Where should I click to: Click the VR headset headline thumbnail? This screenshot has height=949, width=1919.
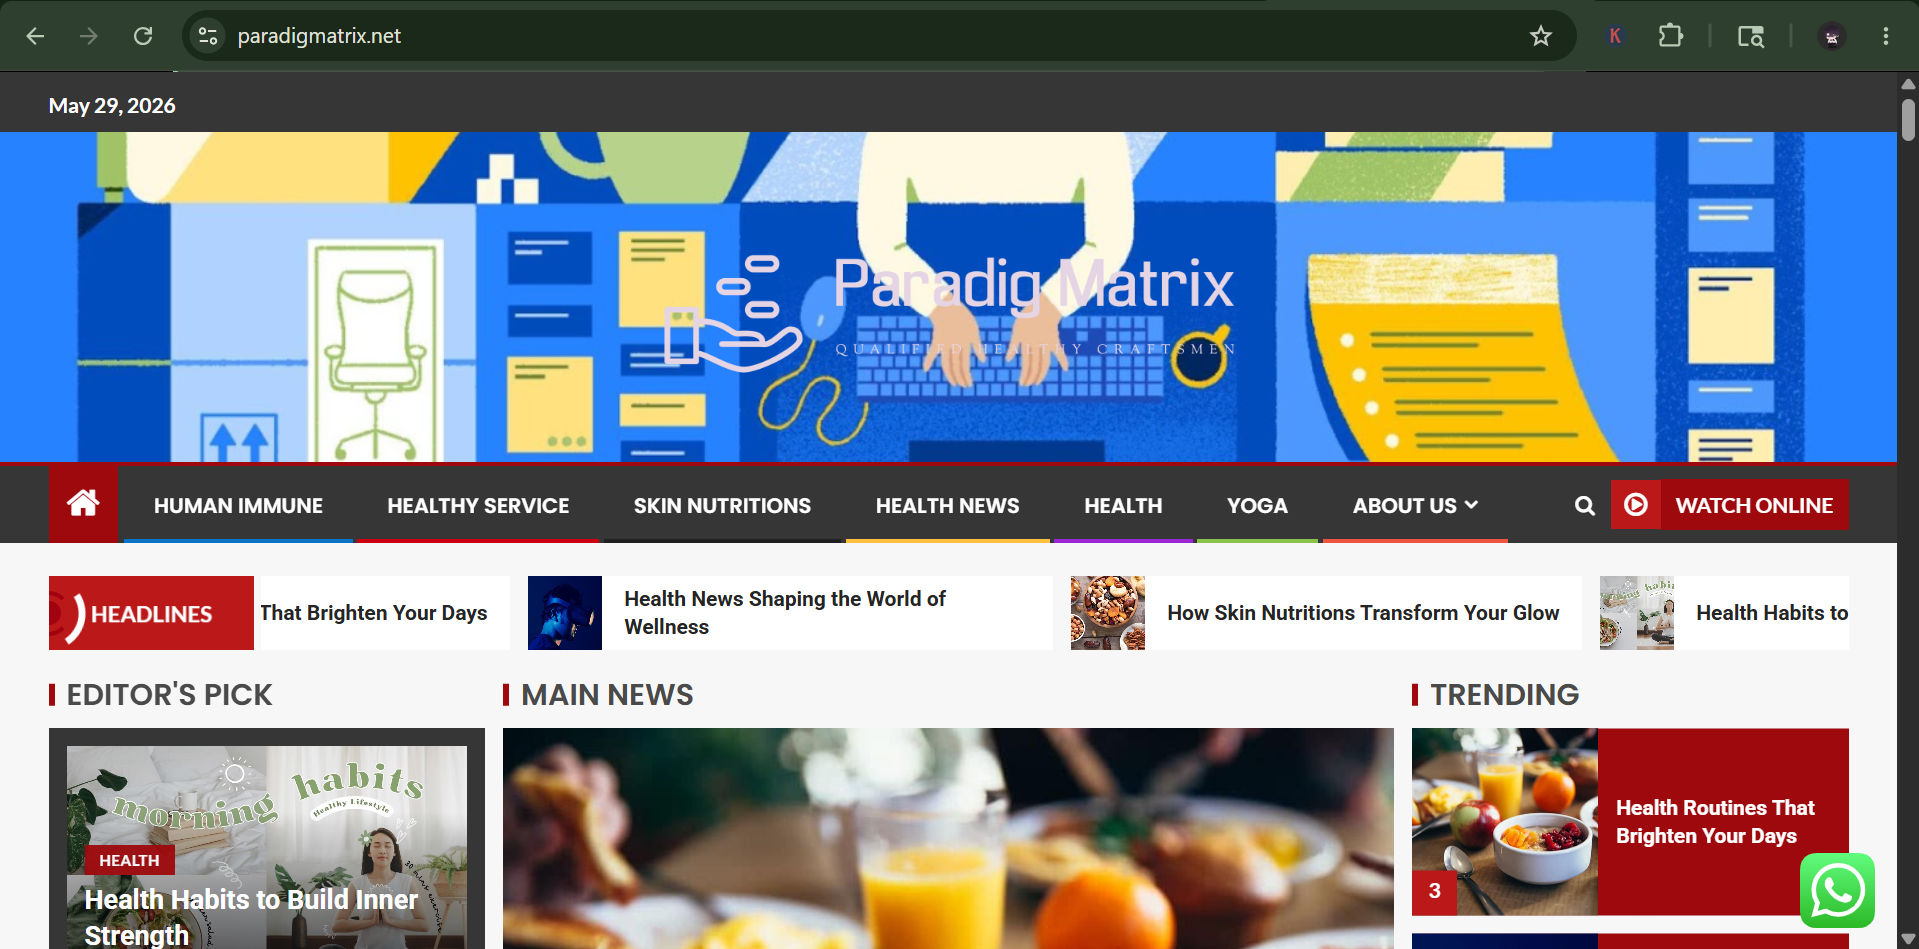565,613
